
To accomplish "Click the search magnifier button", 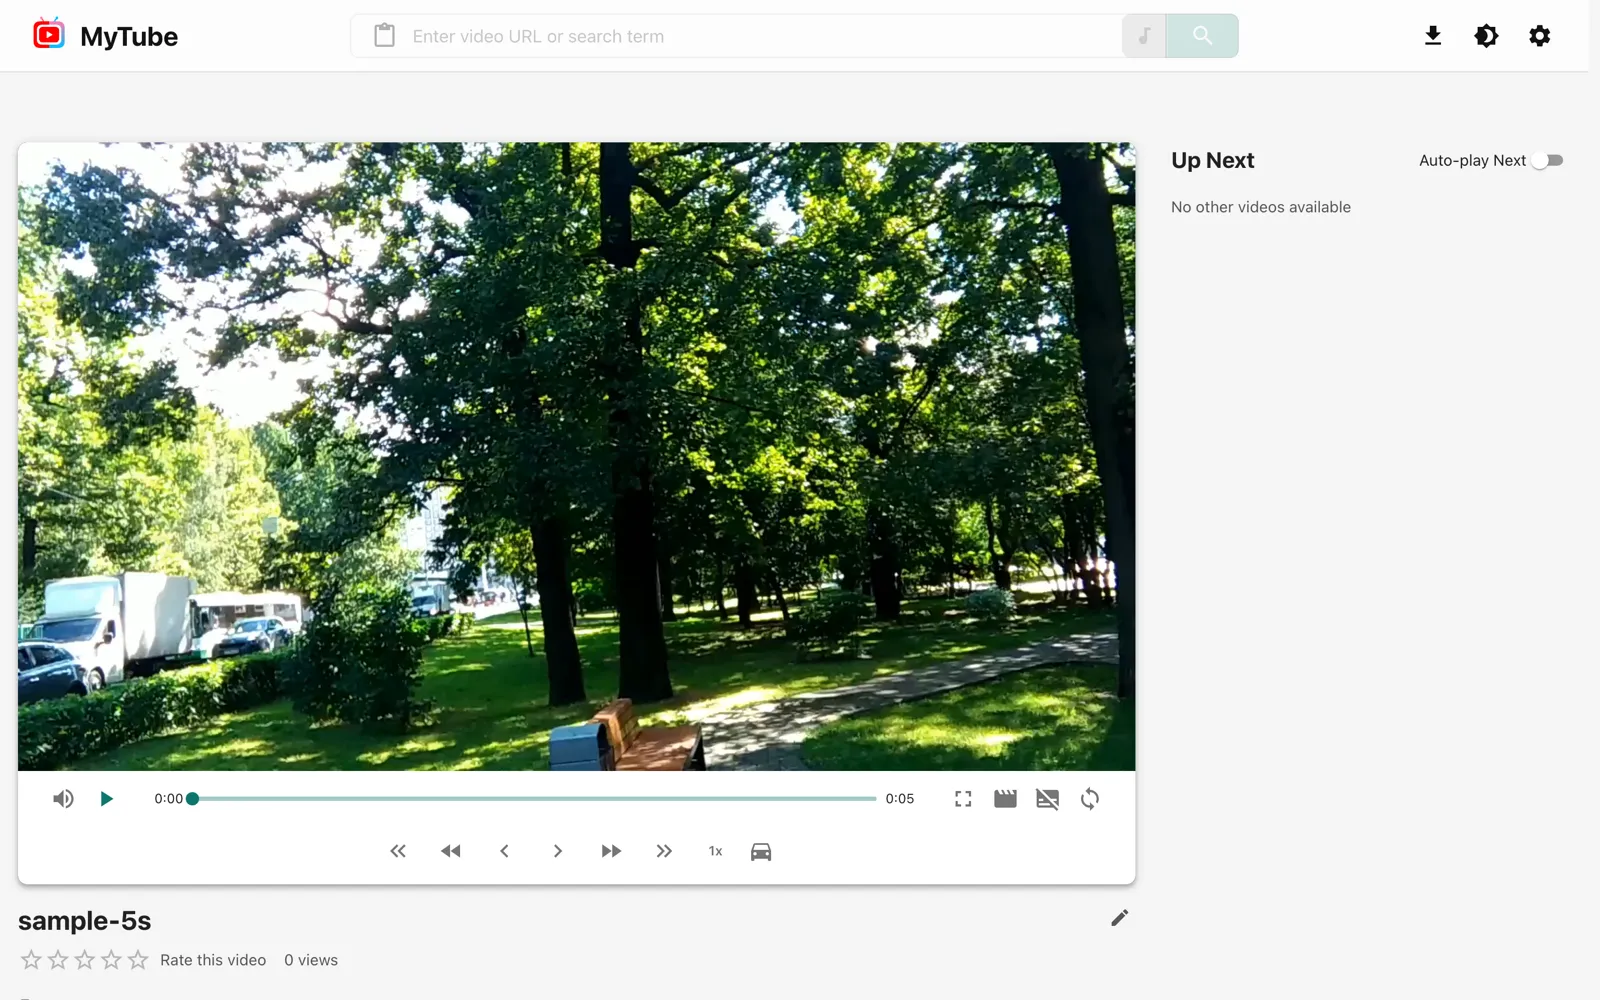I will 1202,36.
